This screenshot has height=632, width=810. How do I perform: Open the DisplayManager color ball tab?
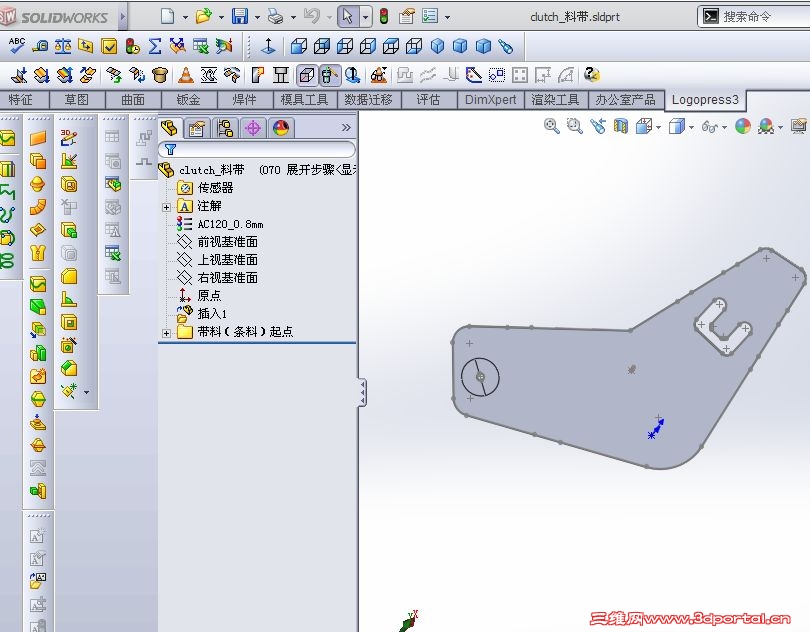point(281,128)
